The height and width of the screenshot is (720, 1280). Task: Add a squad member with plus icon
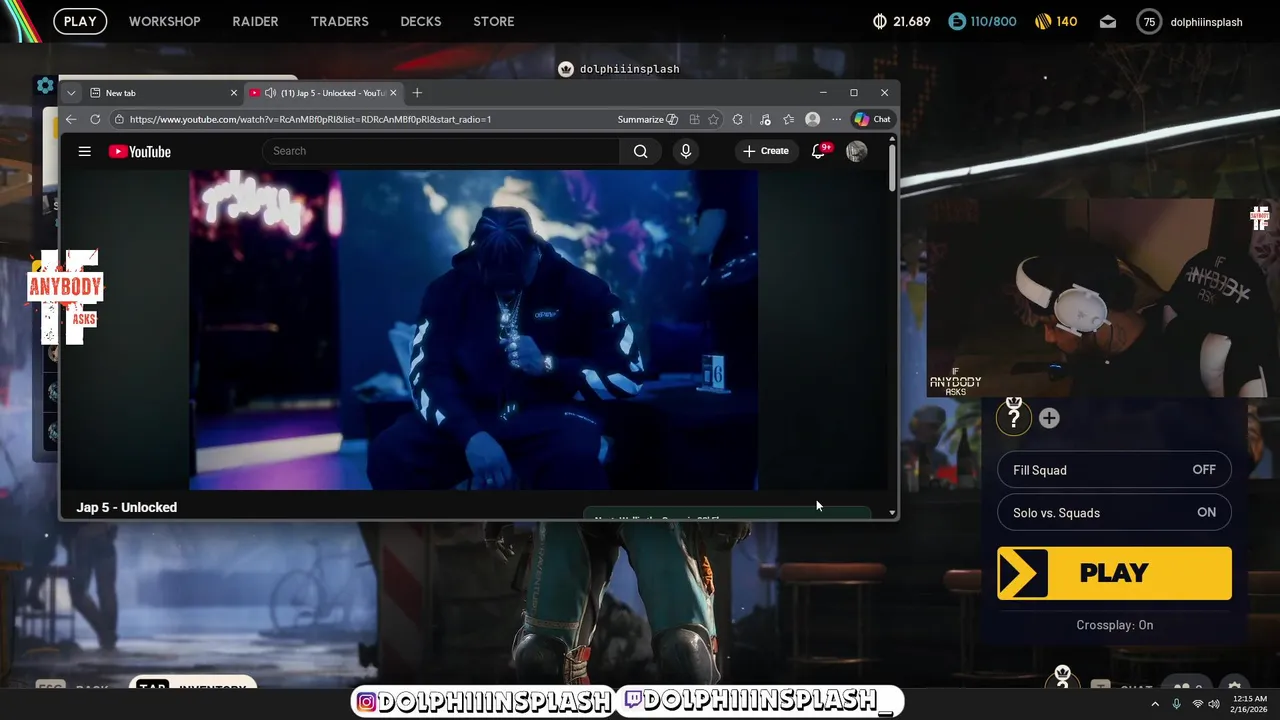coord(1049,418)
